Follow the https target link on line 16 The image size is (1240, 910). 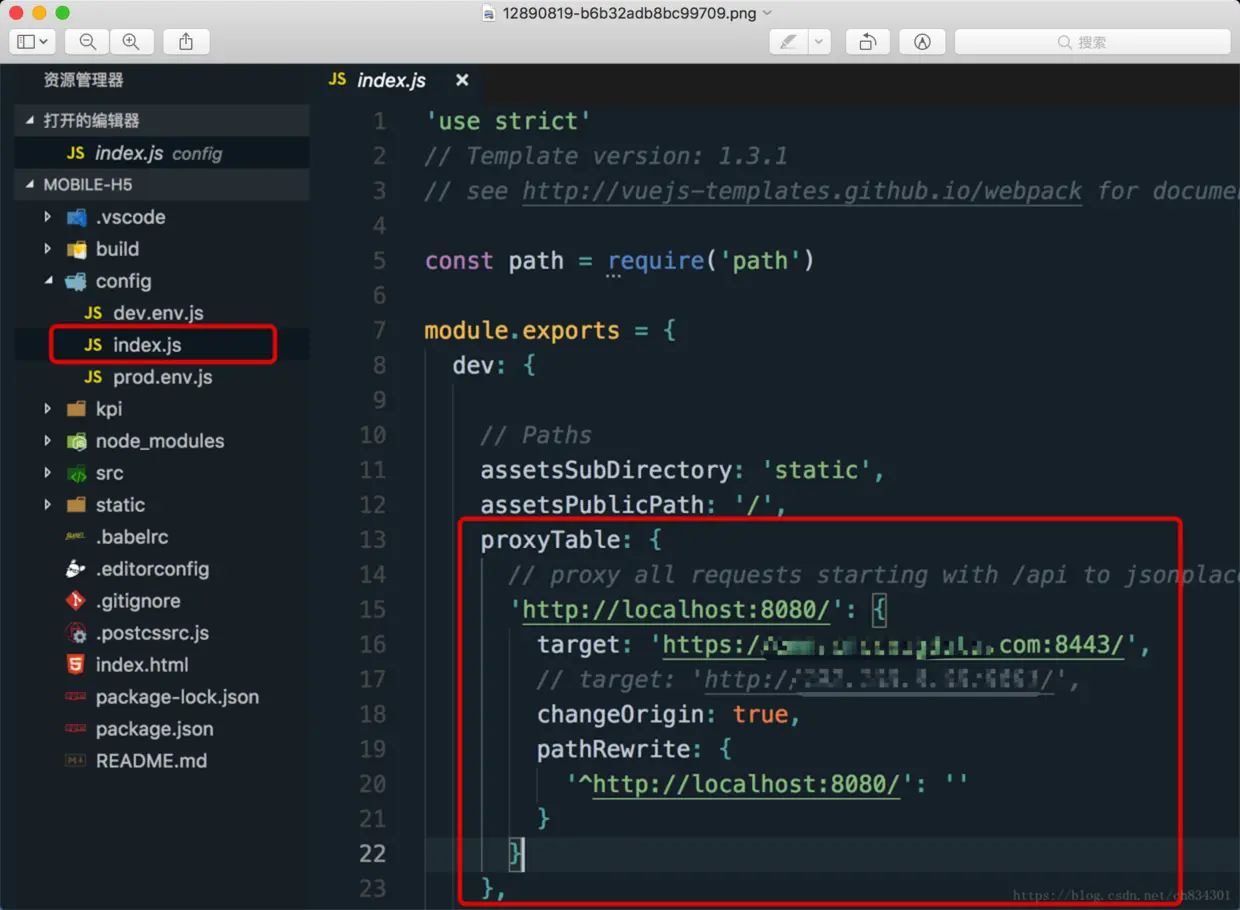click(894, 645)
